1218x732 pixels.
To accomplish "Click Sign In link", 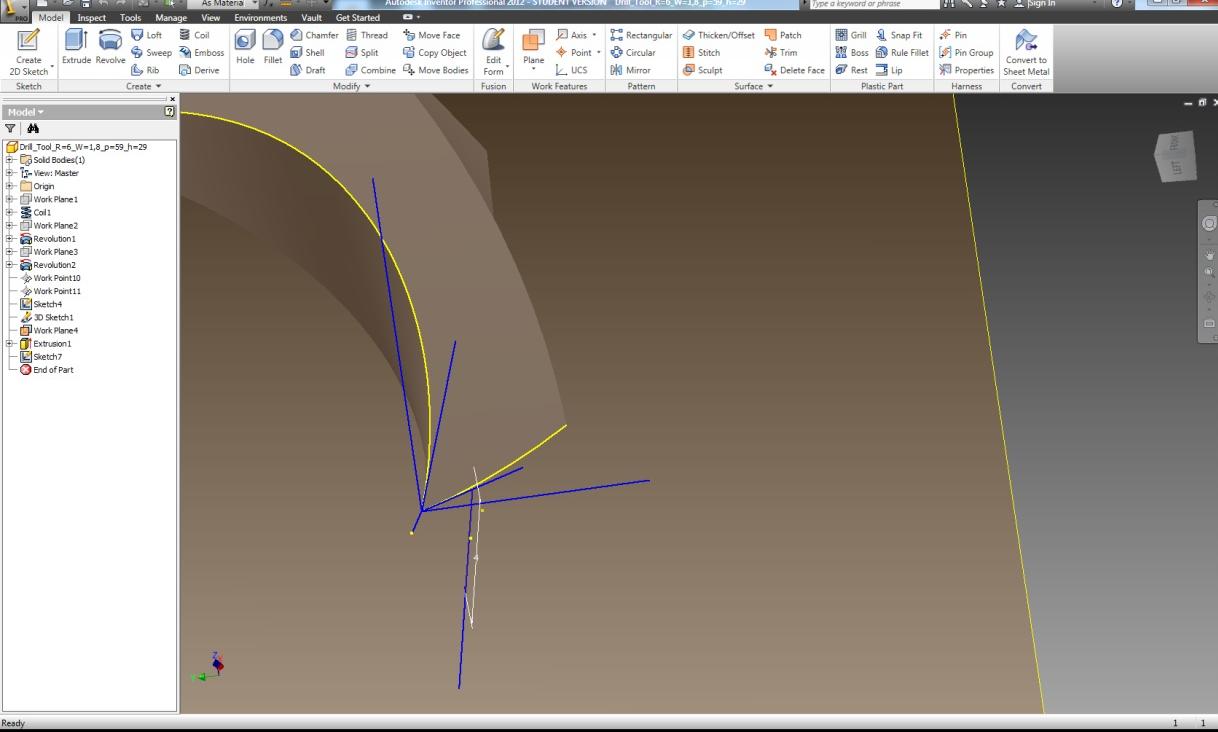I will coord(1035,5).
